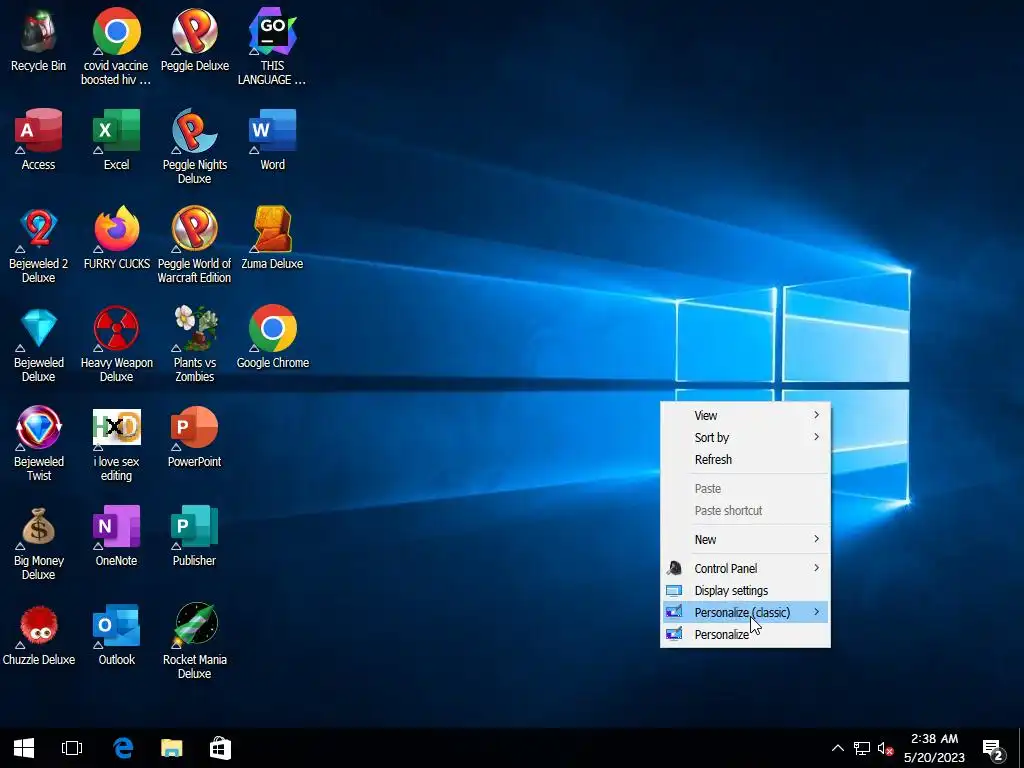Select the Word desktop shortcut
1024x768 pixels.
[x=272, y=140]
